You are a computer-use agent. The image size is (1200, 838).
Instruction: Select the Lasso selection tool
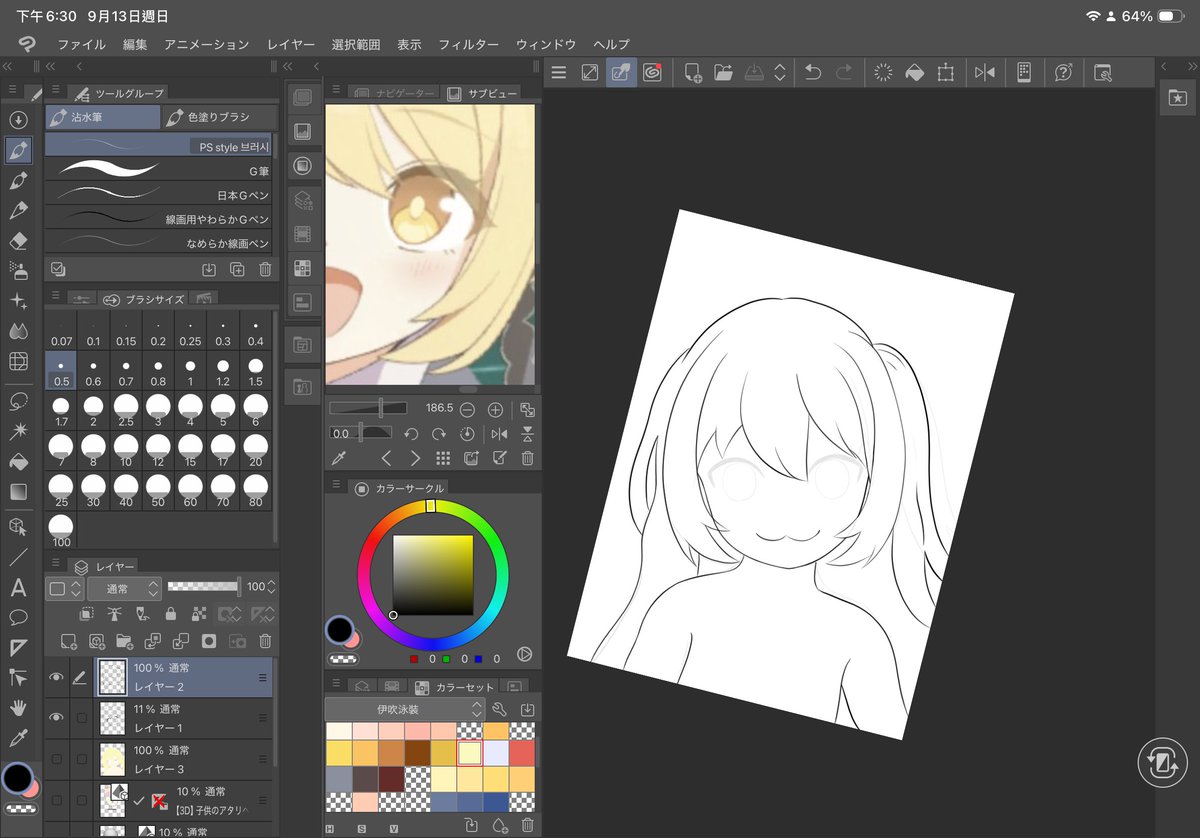tap(18, 402)
